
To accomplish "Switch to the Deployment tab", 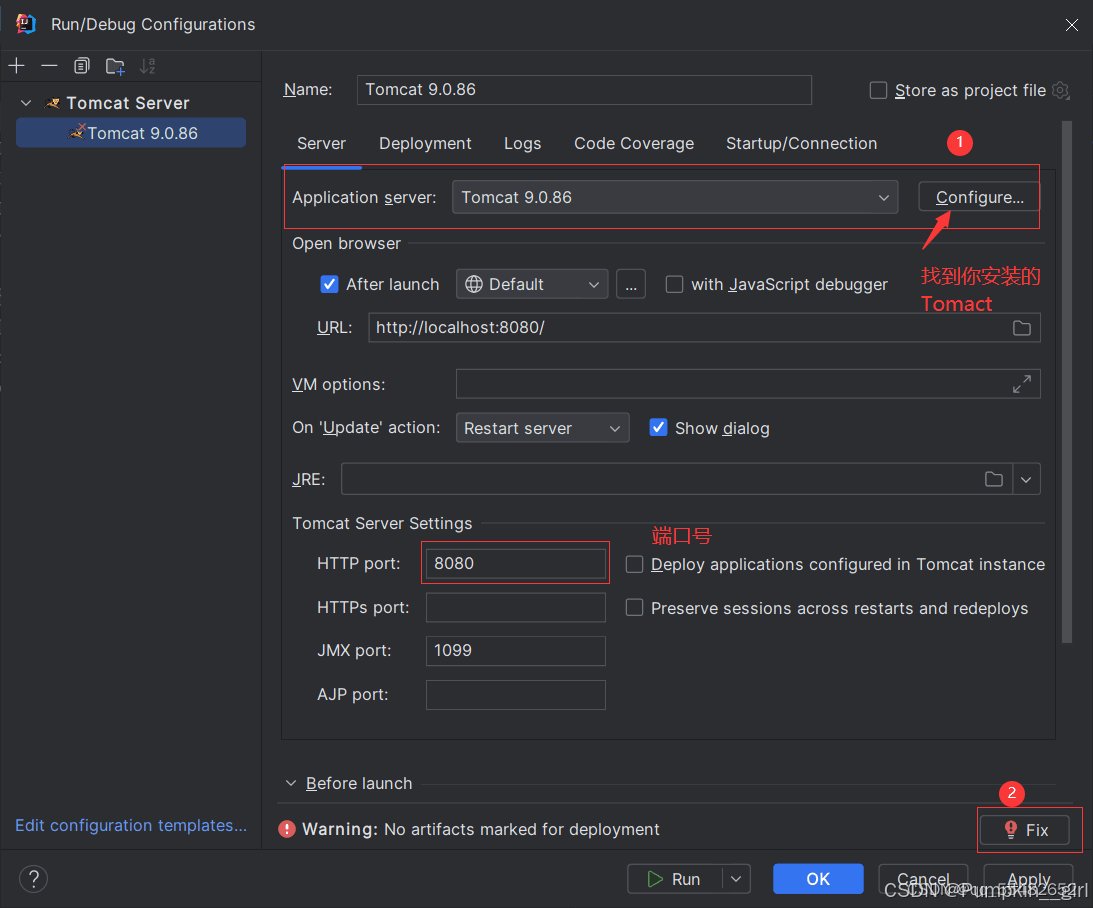I will coord(425,144).
